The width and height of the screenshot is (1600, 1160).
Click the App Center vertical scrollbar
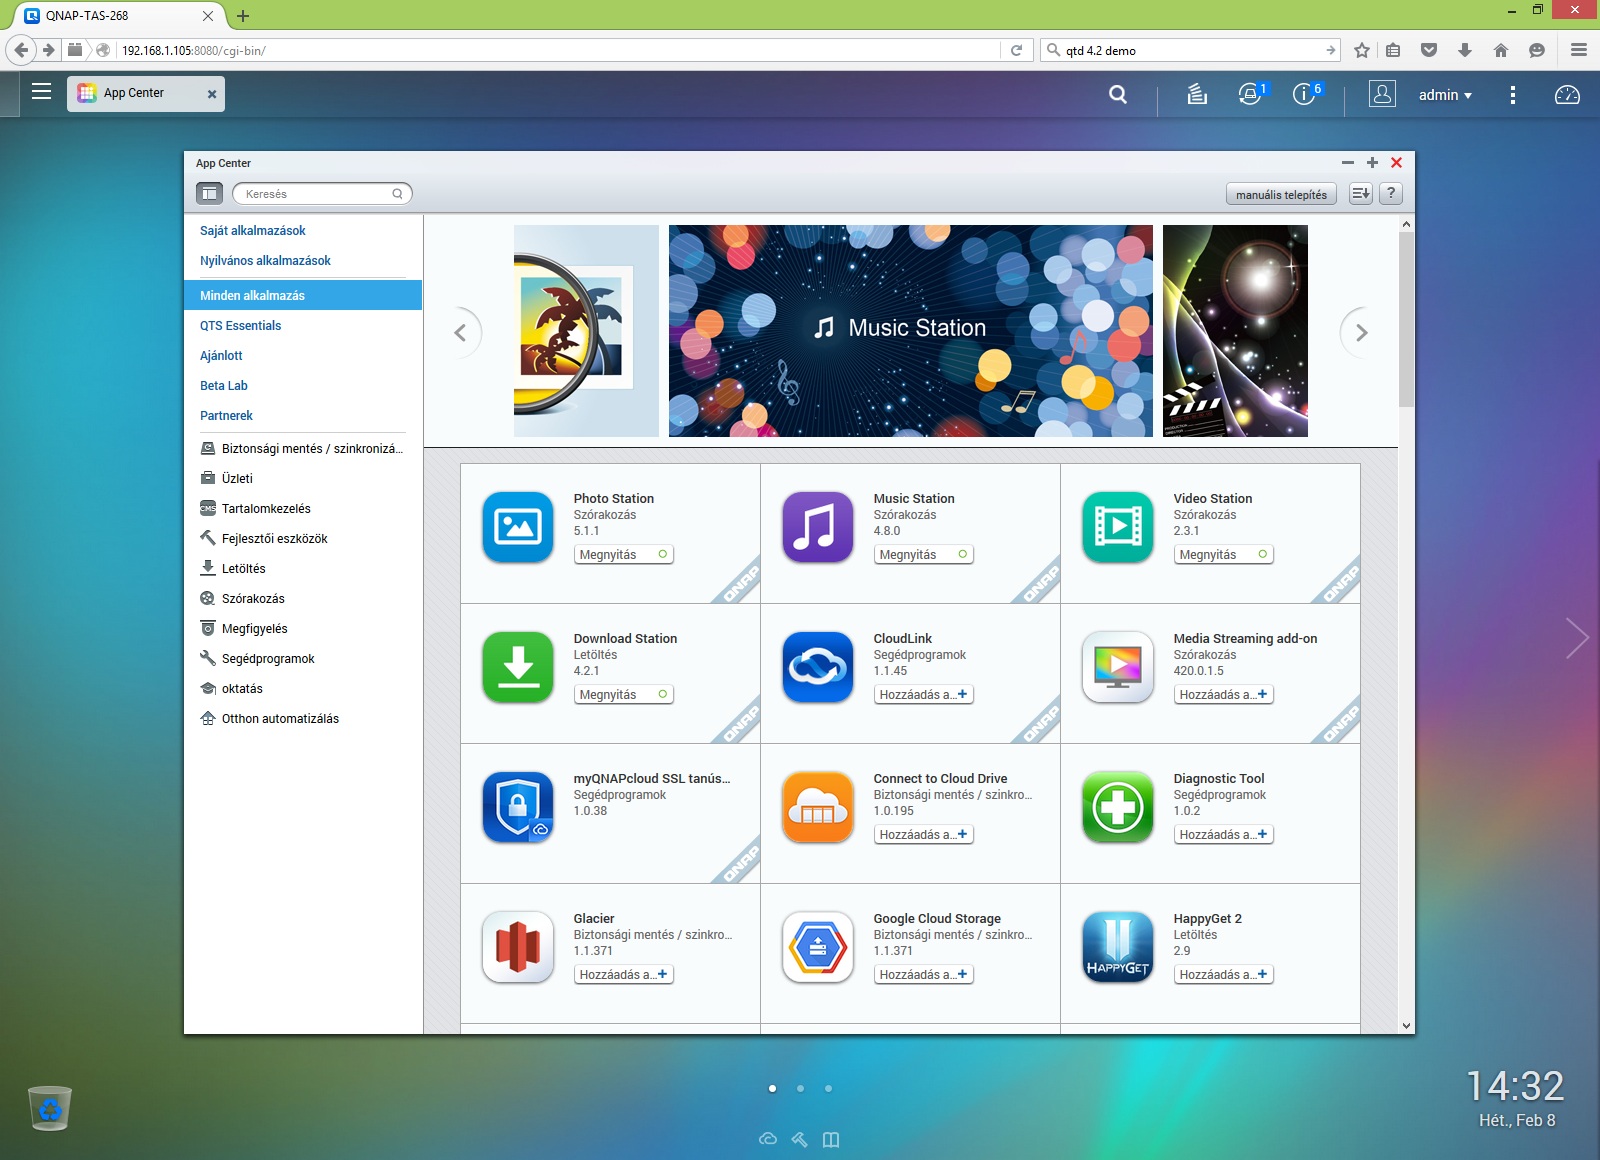[1406, 320]
